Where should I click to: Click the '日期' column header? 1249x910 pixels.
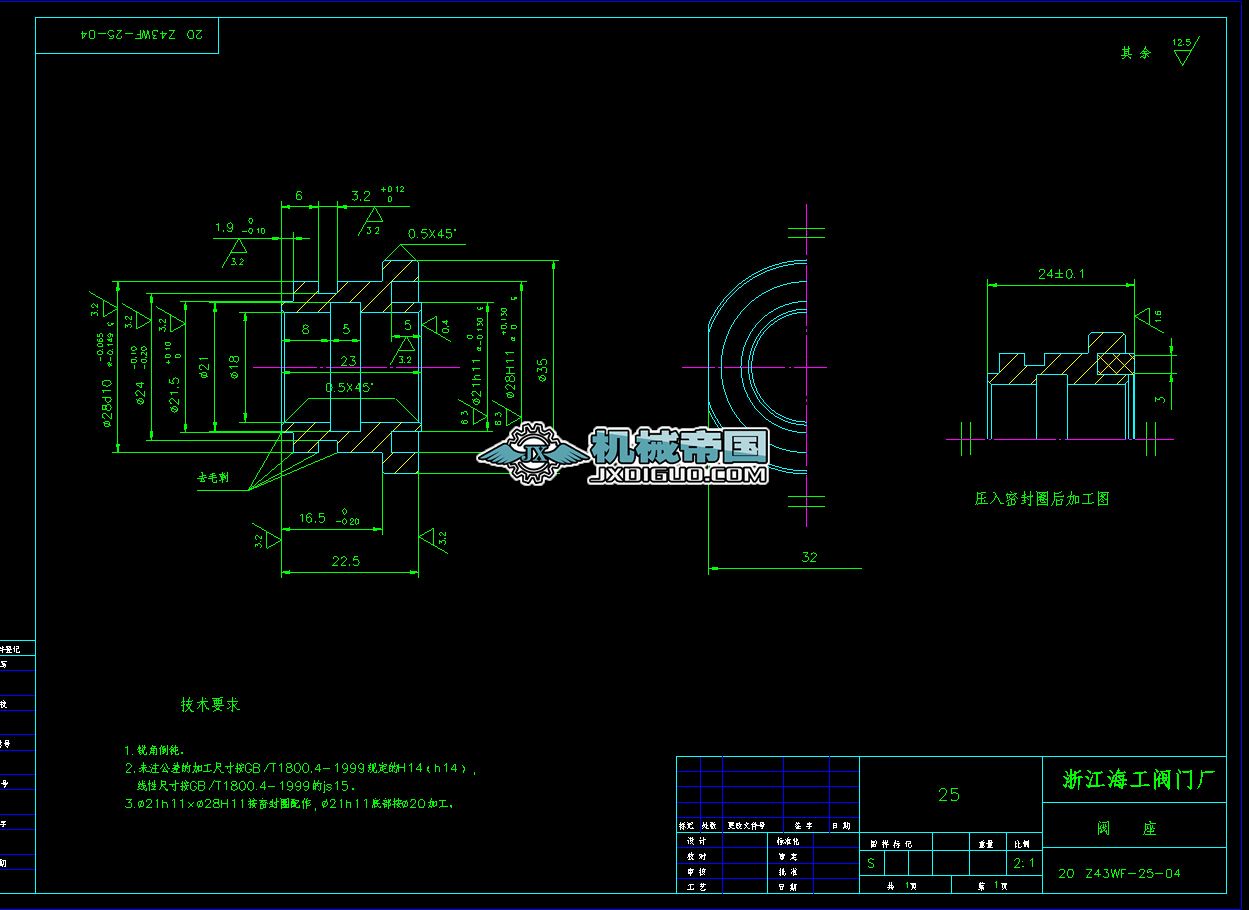[x=840, y=826]
